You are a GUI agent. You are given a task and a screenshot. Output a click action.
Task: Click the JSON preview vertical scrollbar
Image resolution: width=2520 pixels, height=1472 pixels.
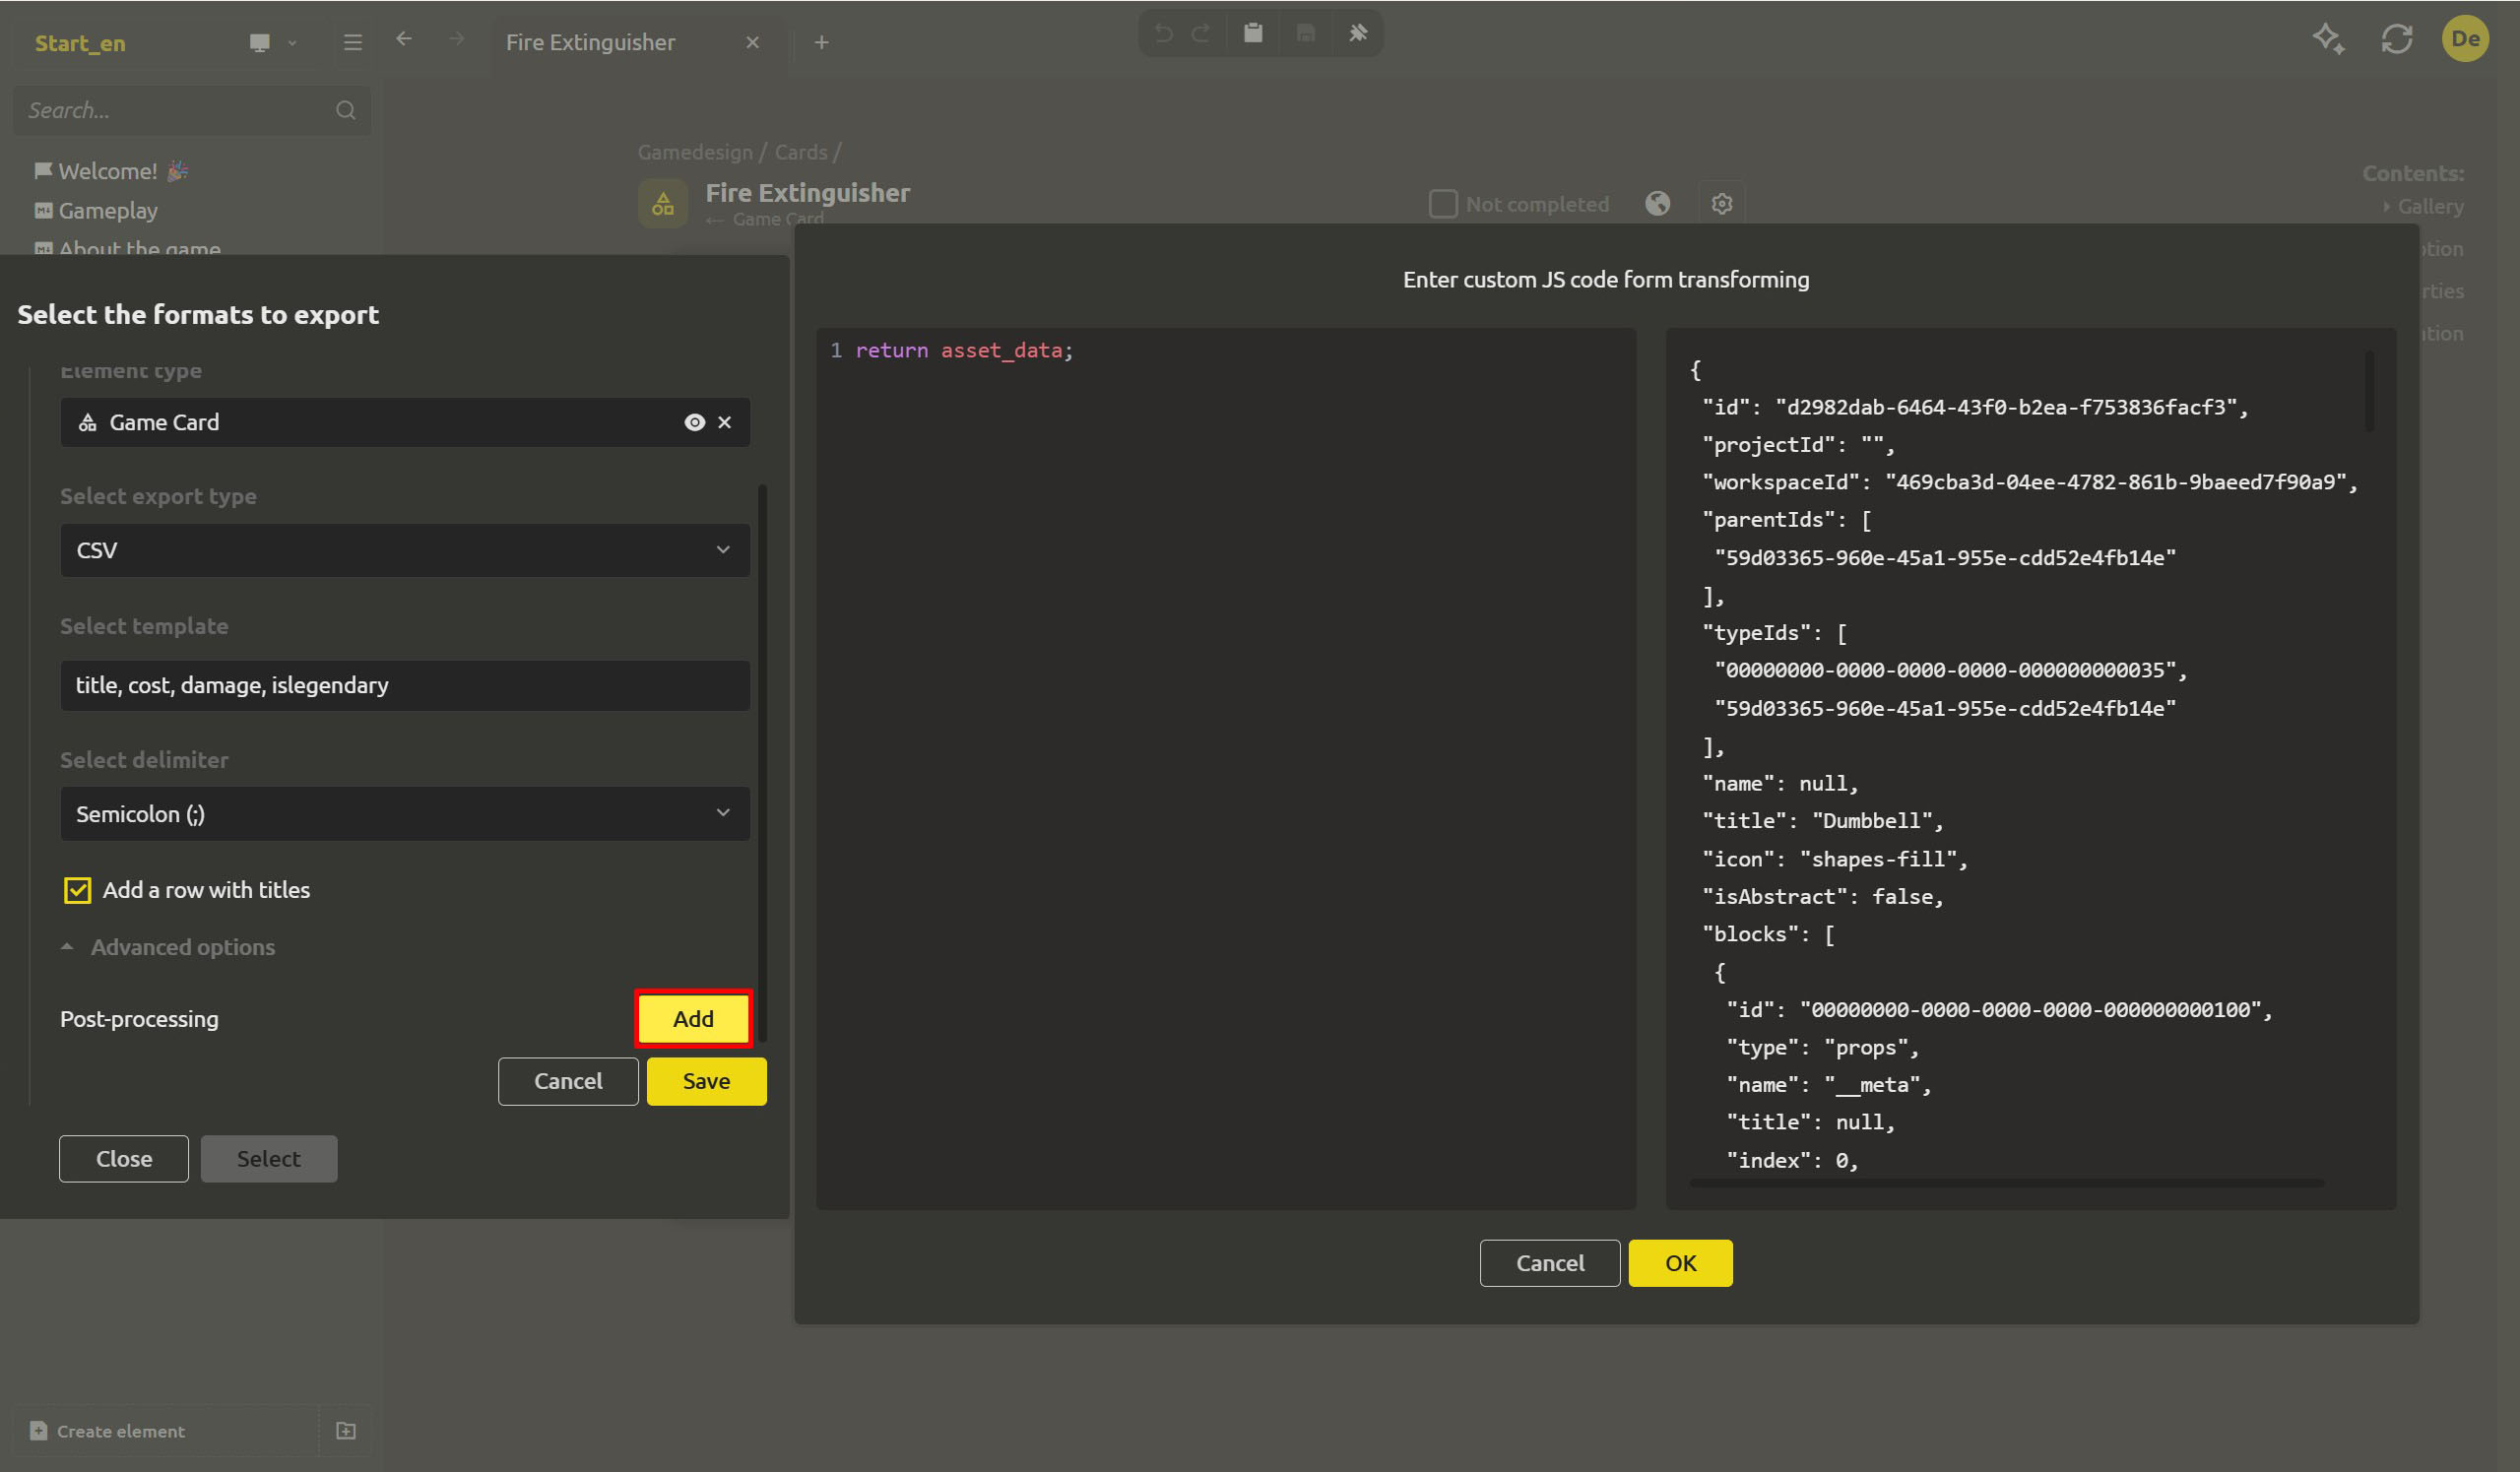point(2368,391)
